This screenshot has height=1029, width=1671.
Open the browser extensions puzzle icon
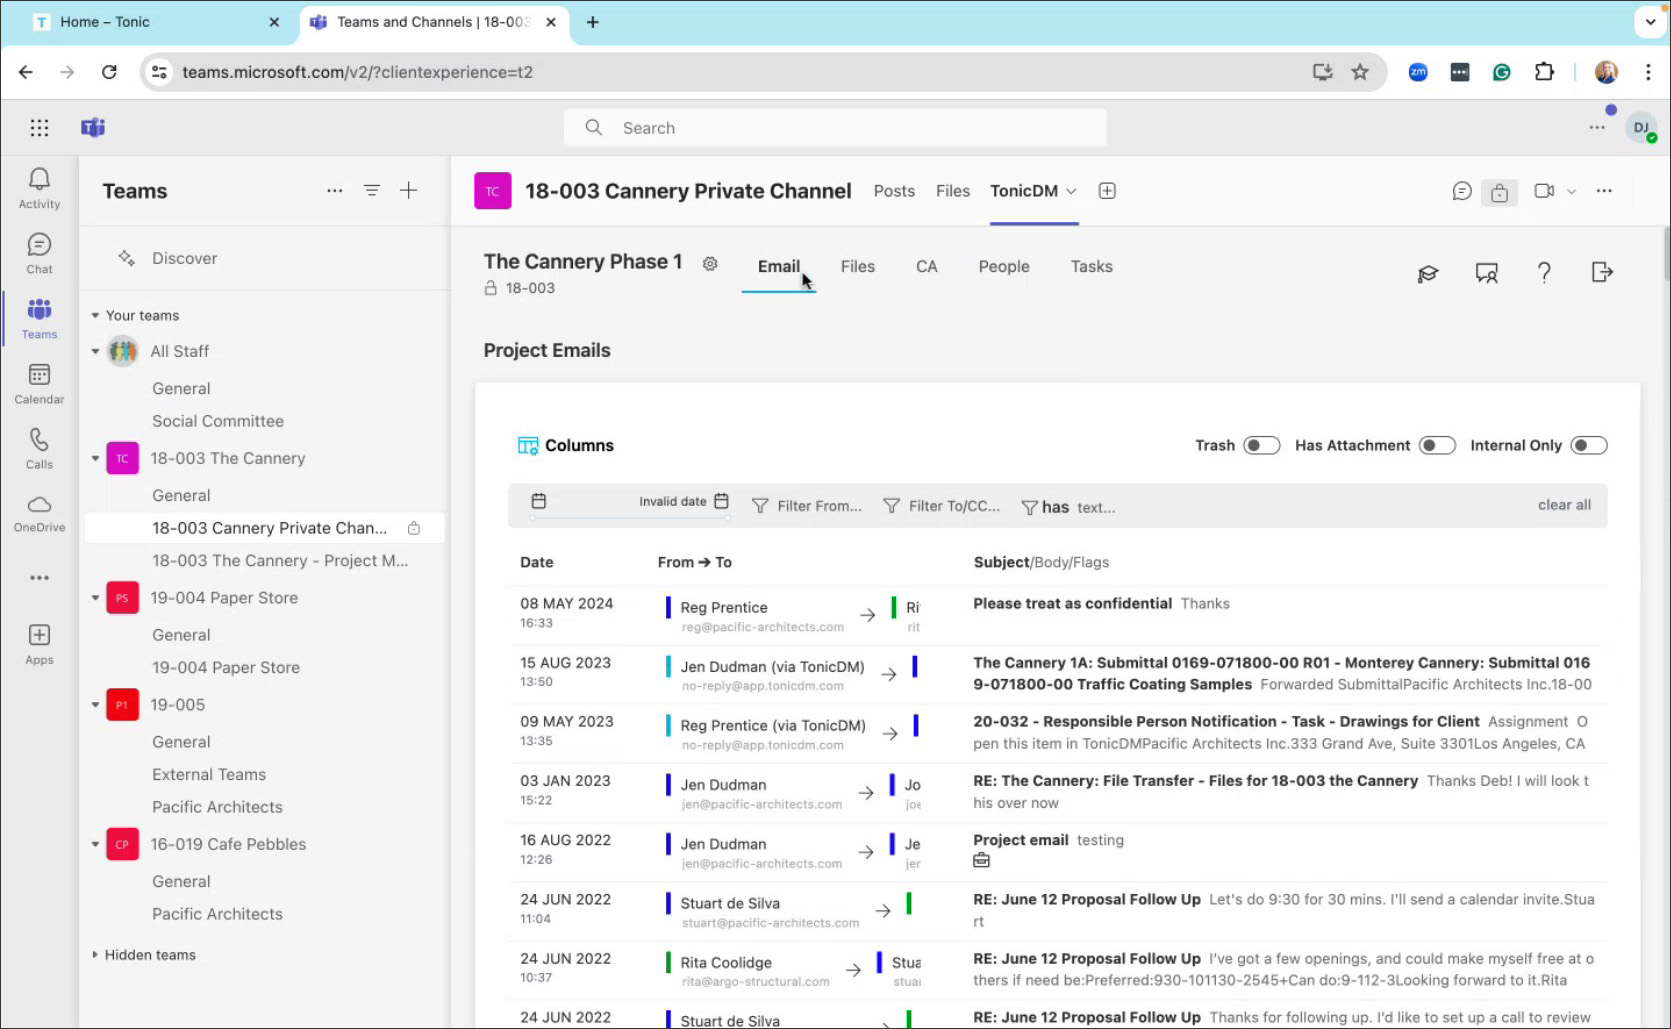pos(1544,72)
